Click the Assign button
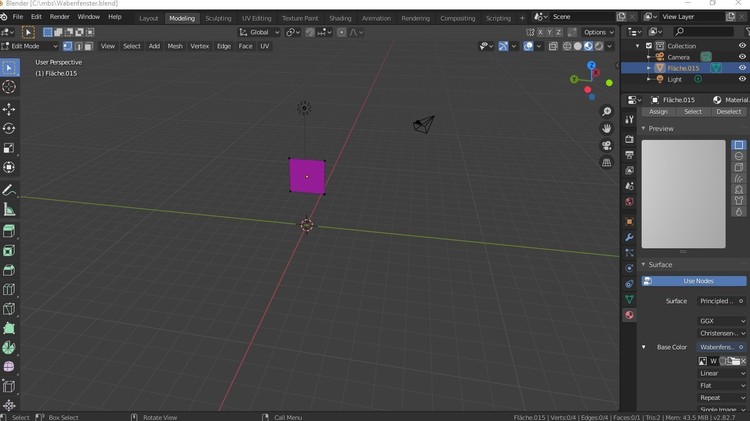Screen dimensions: 750x421 pyautogui.click(x=658, y=111)
